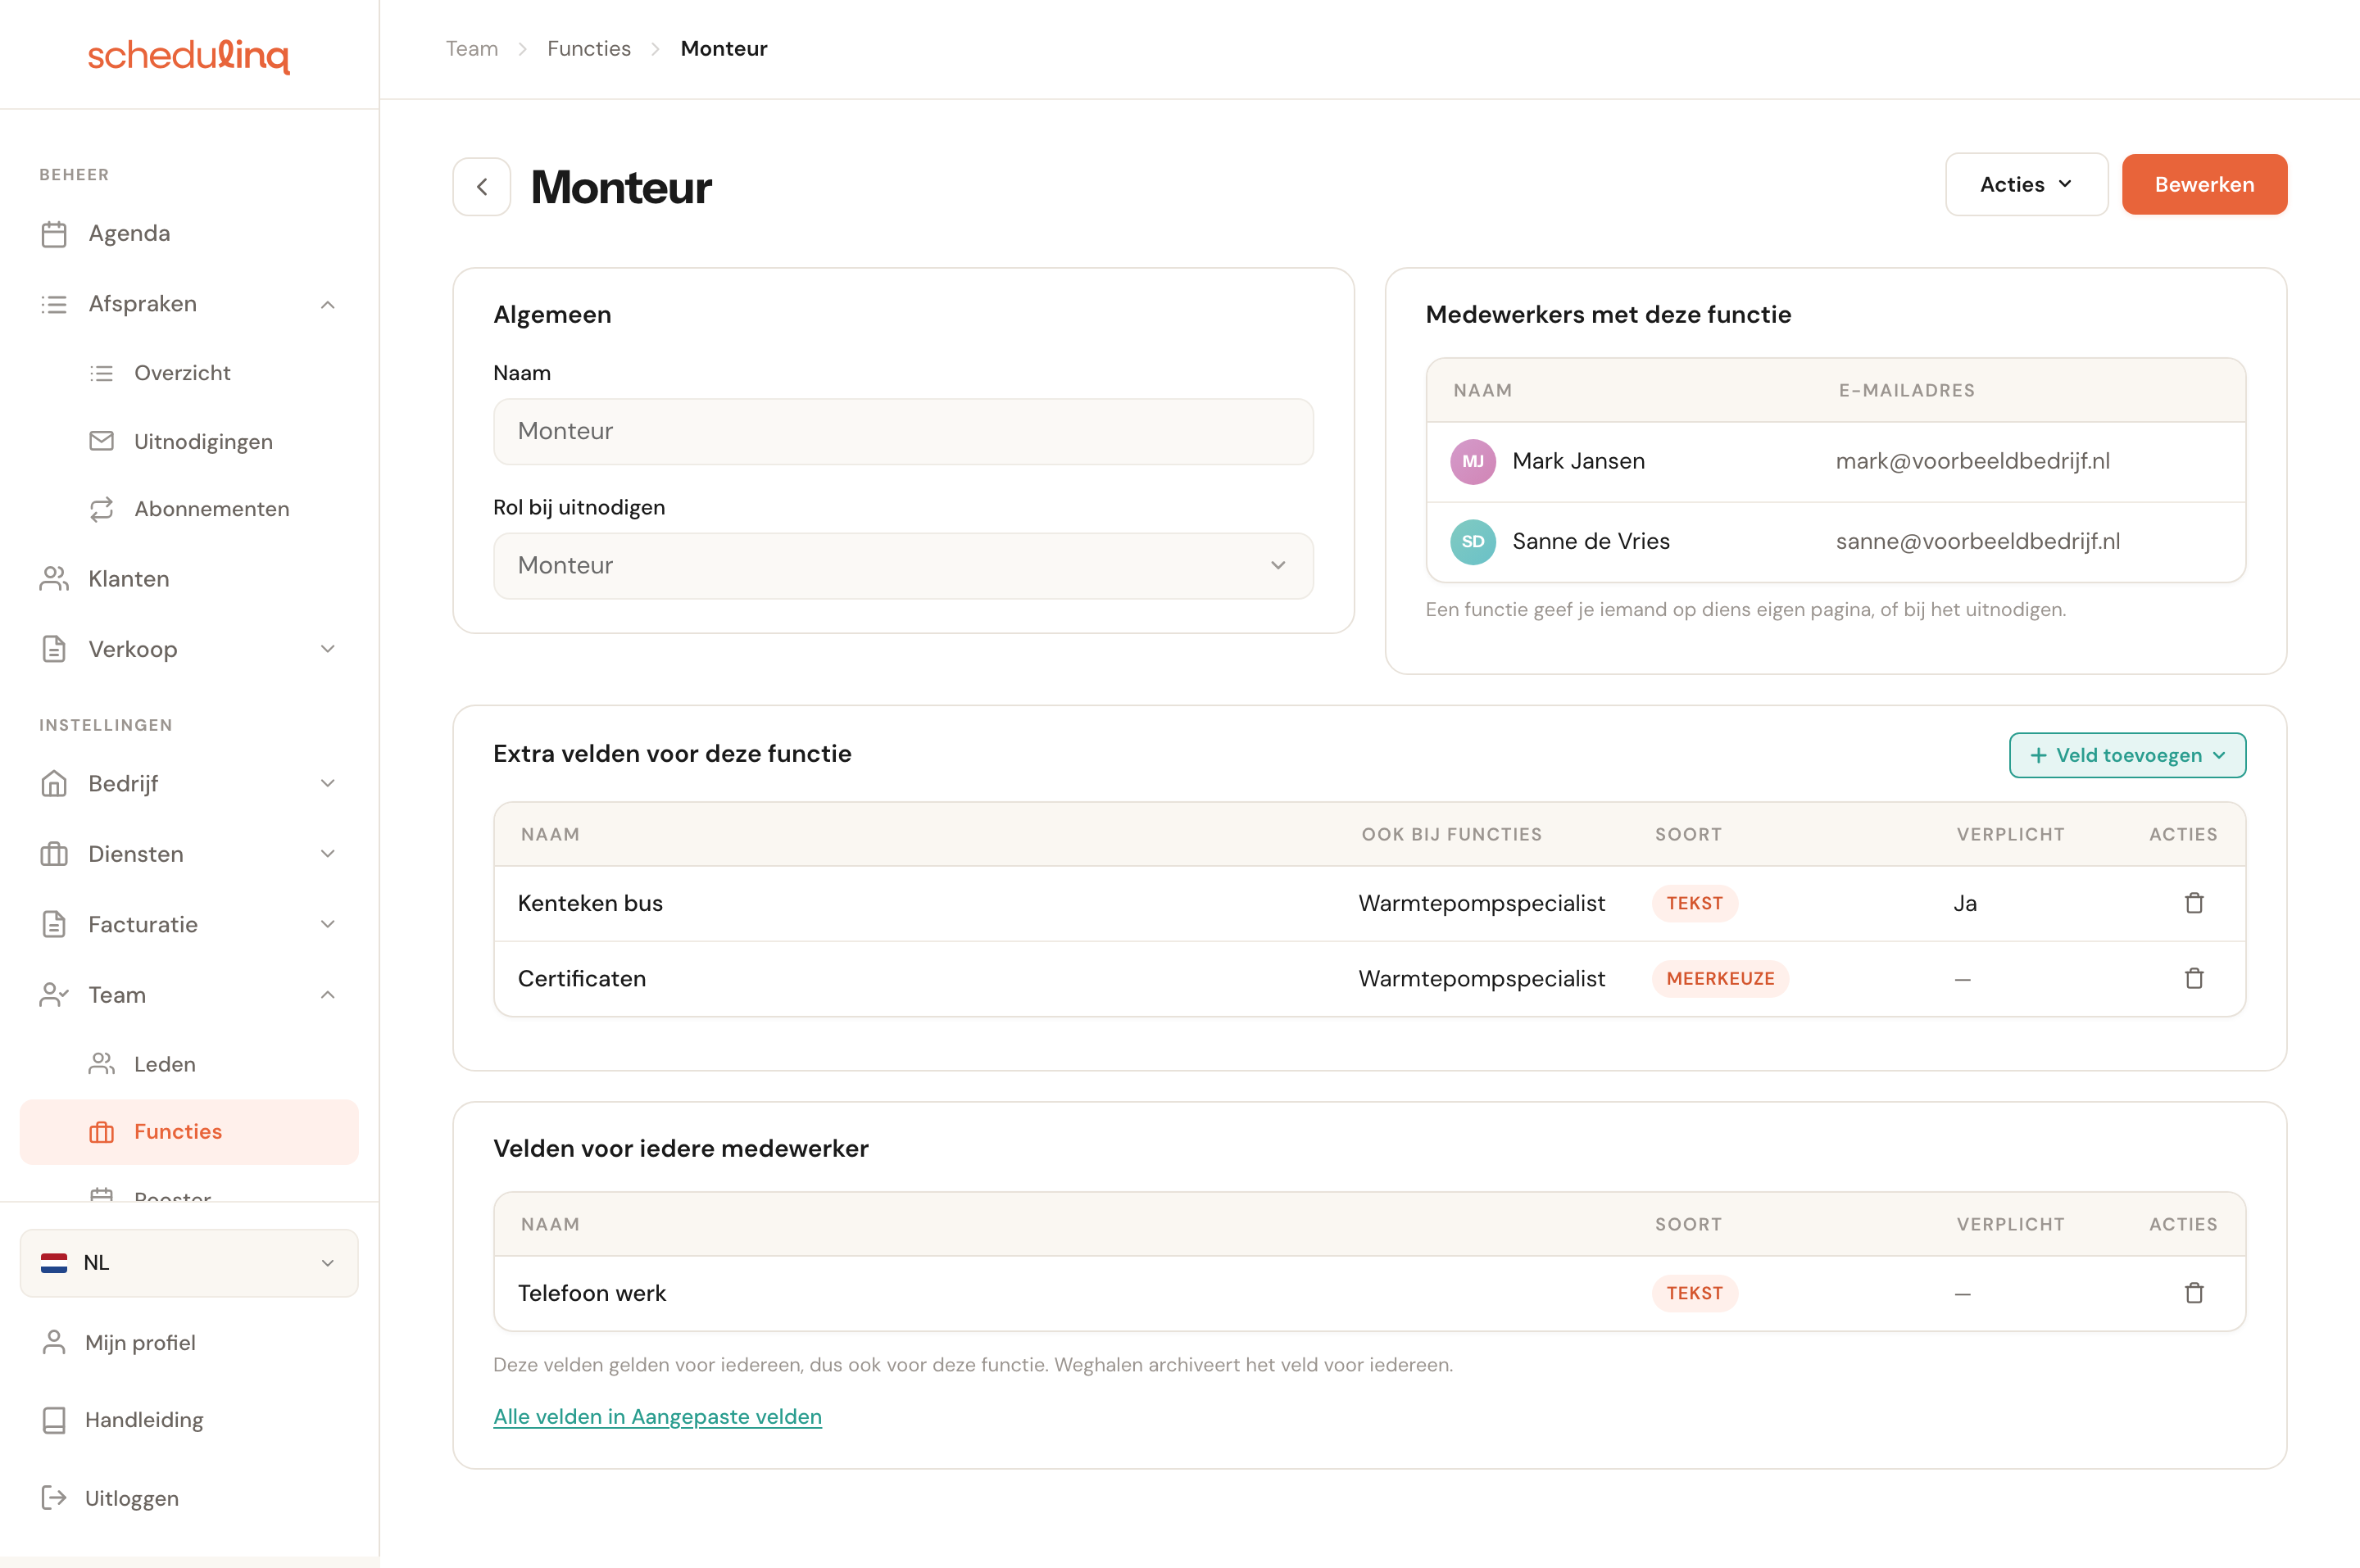Viewport: 2360px width, 1568px height.
Task: Click the Naam input field
Action: coord(903,431)
